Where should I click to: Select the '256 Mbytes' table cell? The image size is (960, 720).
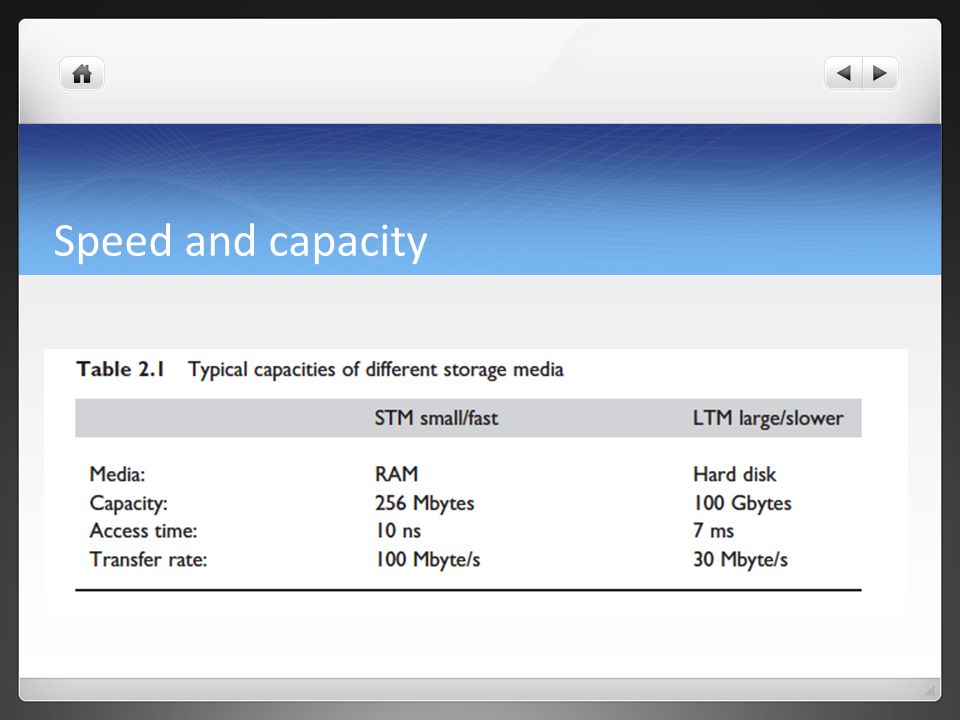click(424, 503)
